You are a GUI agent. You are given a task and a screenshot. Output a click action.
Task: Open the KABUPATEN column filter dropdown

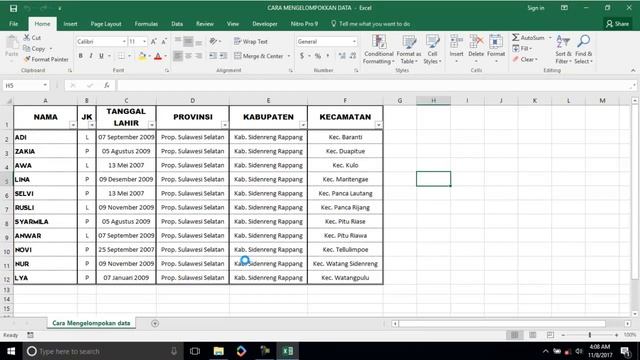tap(302, 125)
